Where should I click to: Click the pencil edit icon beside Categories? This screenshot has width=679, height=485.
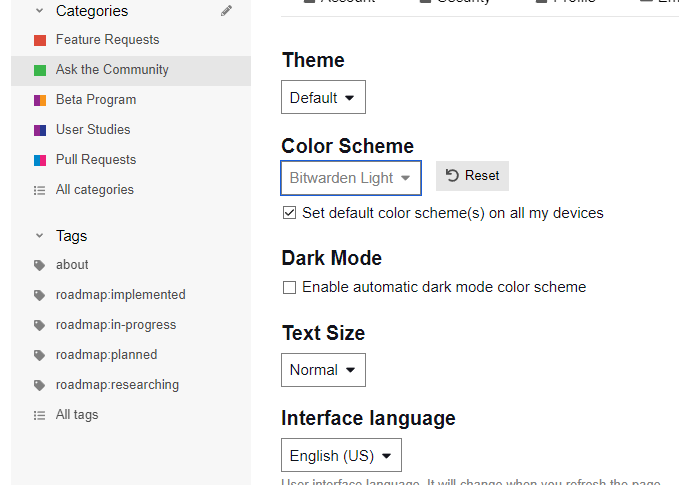(x=226, y=11)
